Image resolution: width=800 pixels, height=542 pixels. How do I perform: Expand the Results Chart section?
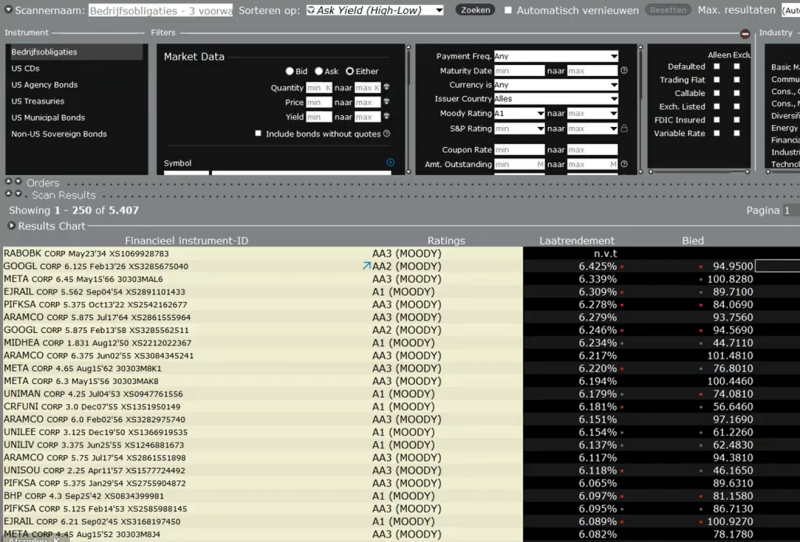coord(11,226)
